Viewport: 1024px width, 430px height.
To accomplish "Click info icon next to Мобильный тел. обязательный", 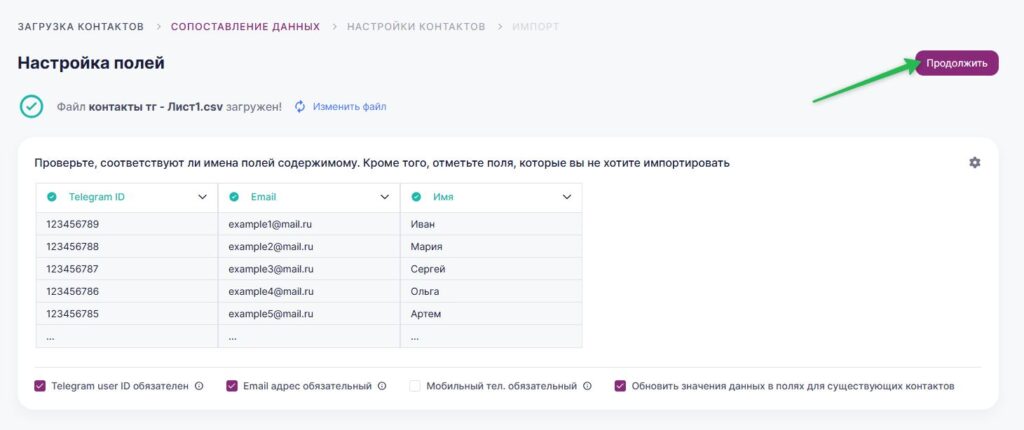I will 587,386.
